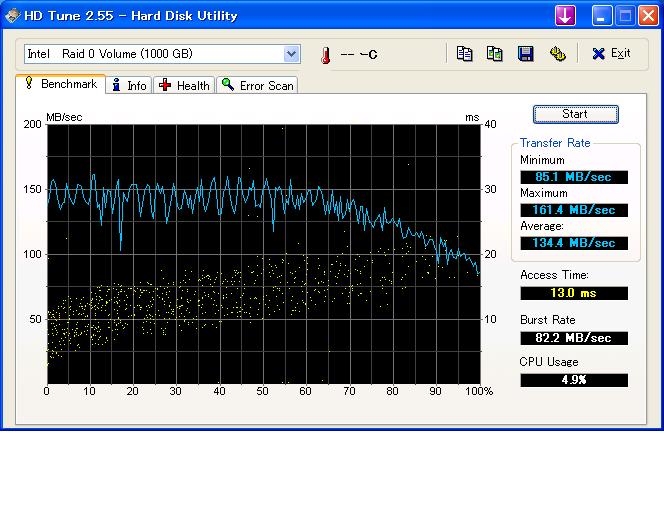Open the Error Scan tab
Screen dimensions: 664x512
(x=257, y=85)
